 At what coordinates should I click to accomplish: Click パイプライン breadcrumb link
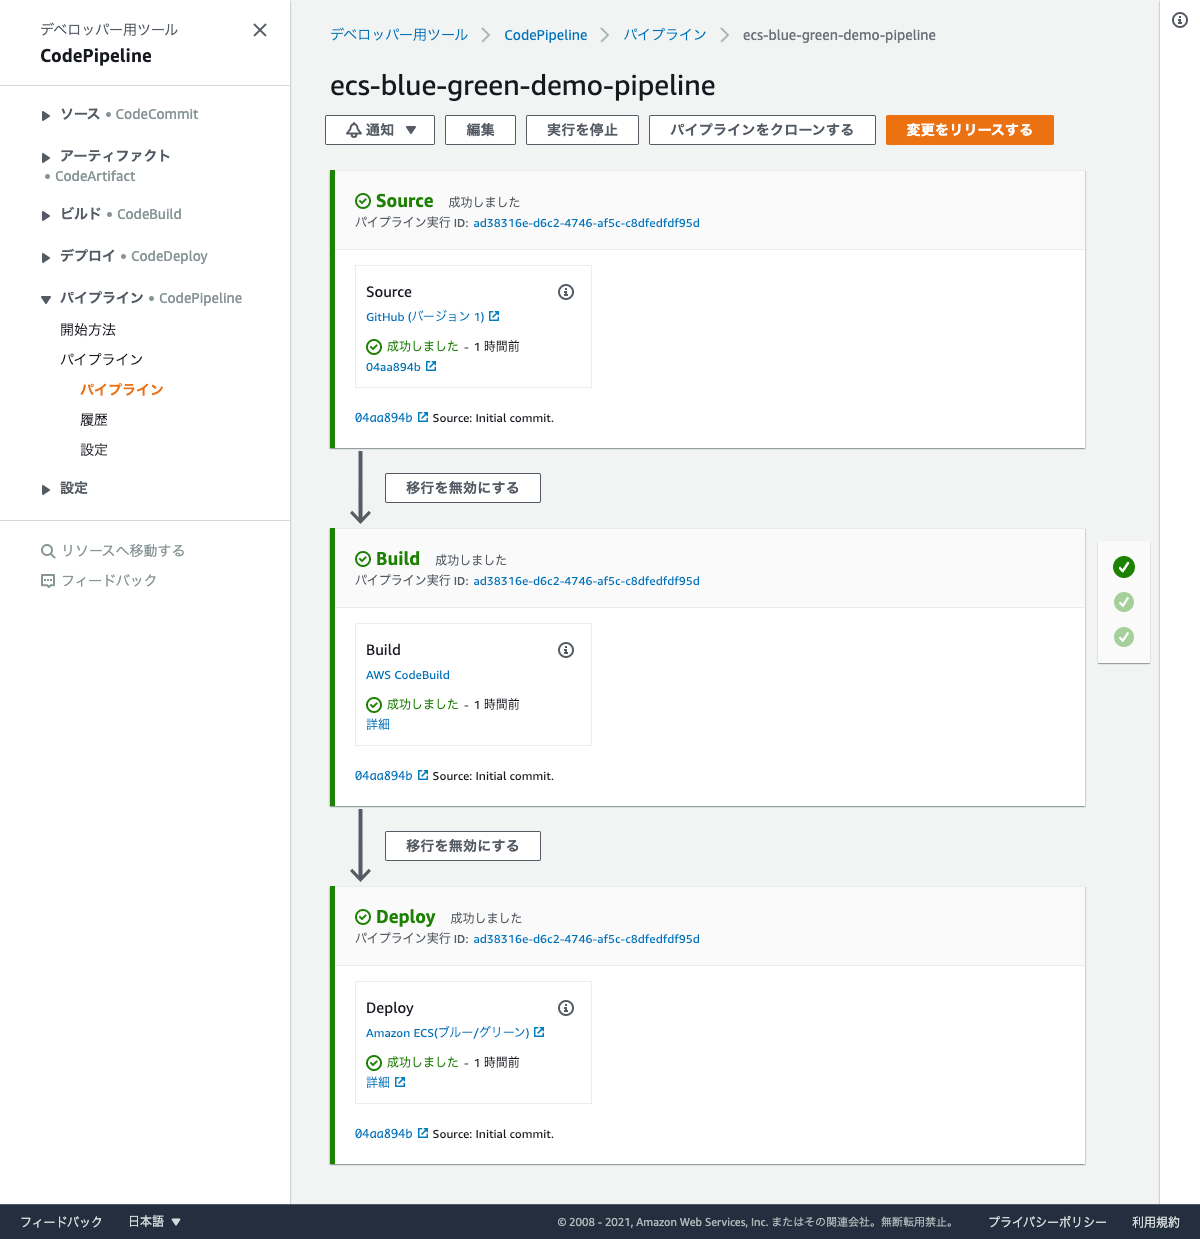665,34
